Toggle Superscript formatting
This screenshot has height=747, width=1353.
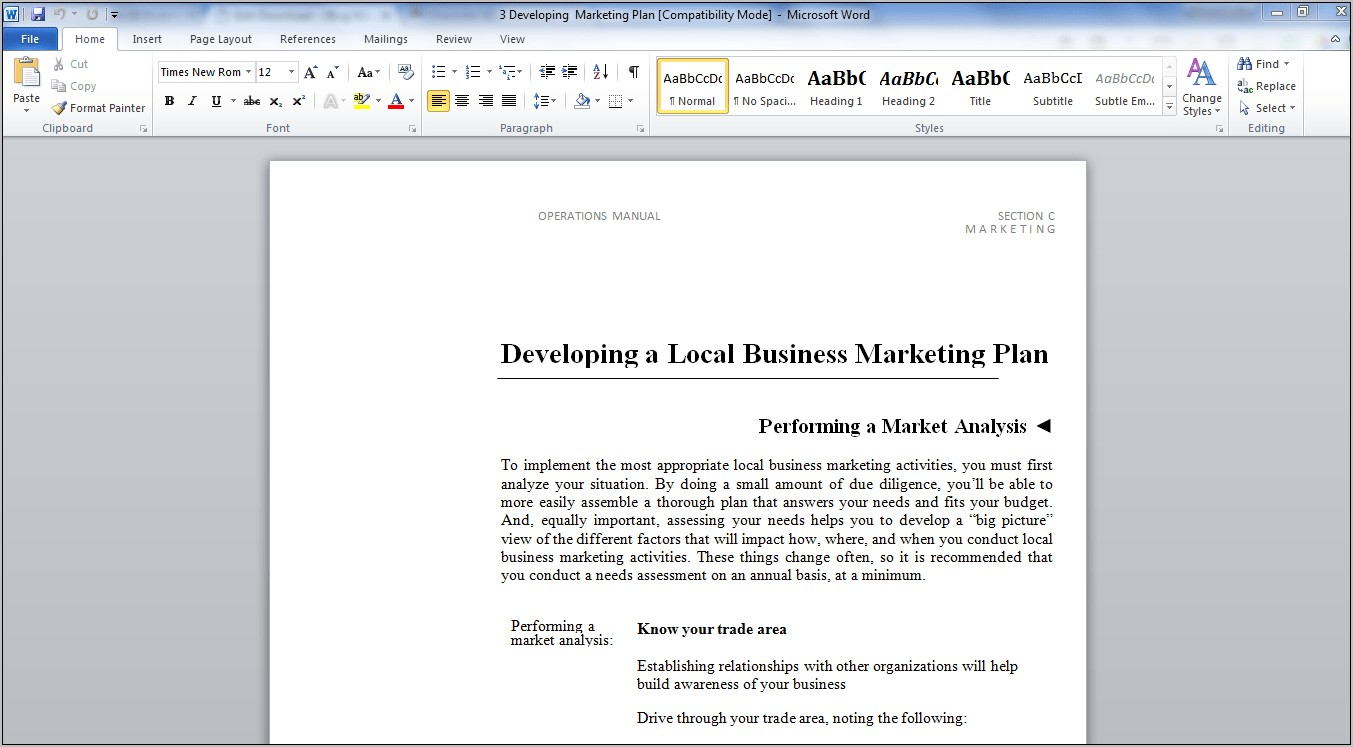tap(298, 101)
